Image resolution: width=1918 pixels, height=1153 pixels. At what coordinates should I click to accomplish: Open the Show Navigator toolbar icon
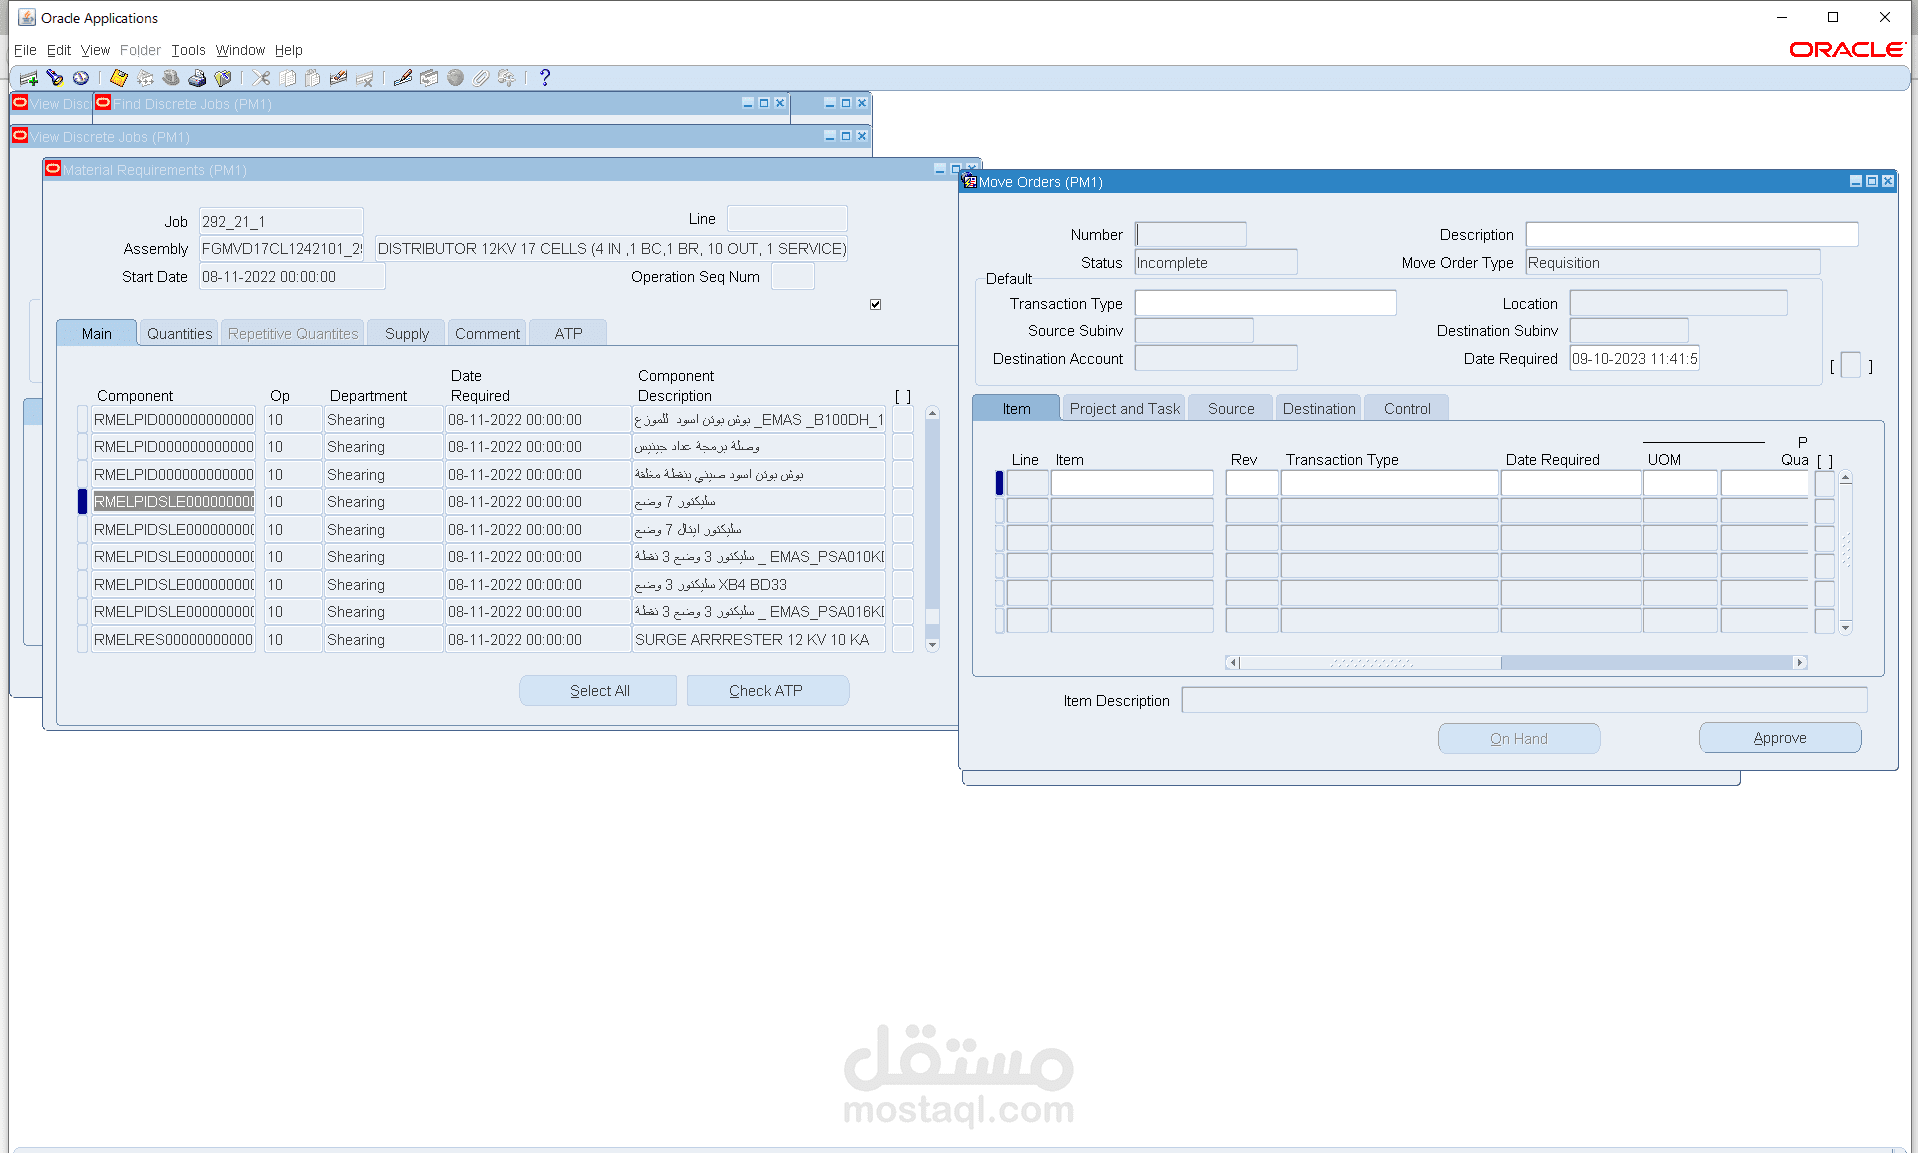pyautogui.click(x=81, y=78)
